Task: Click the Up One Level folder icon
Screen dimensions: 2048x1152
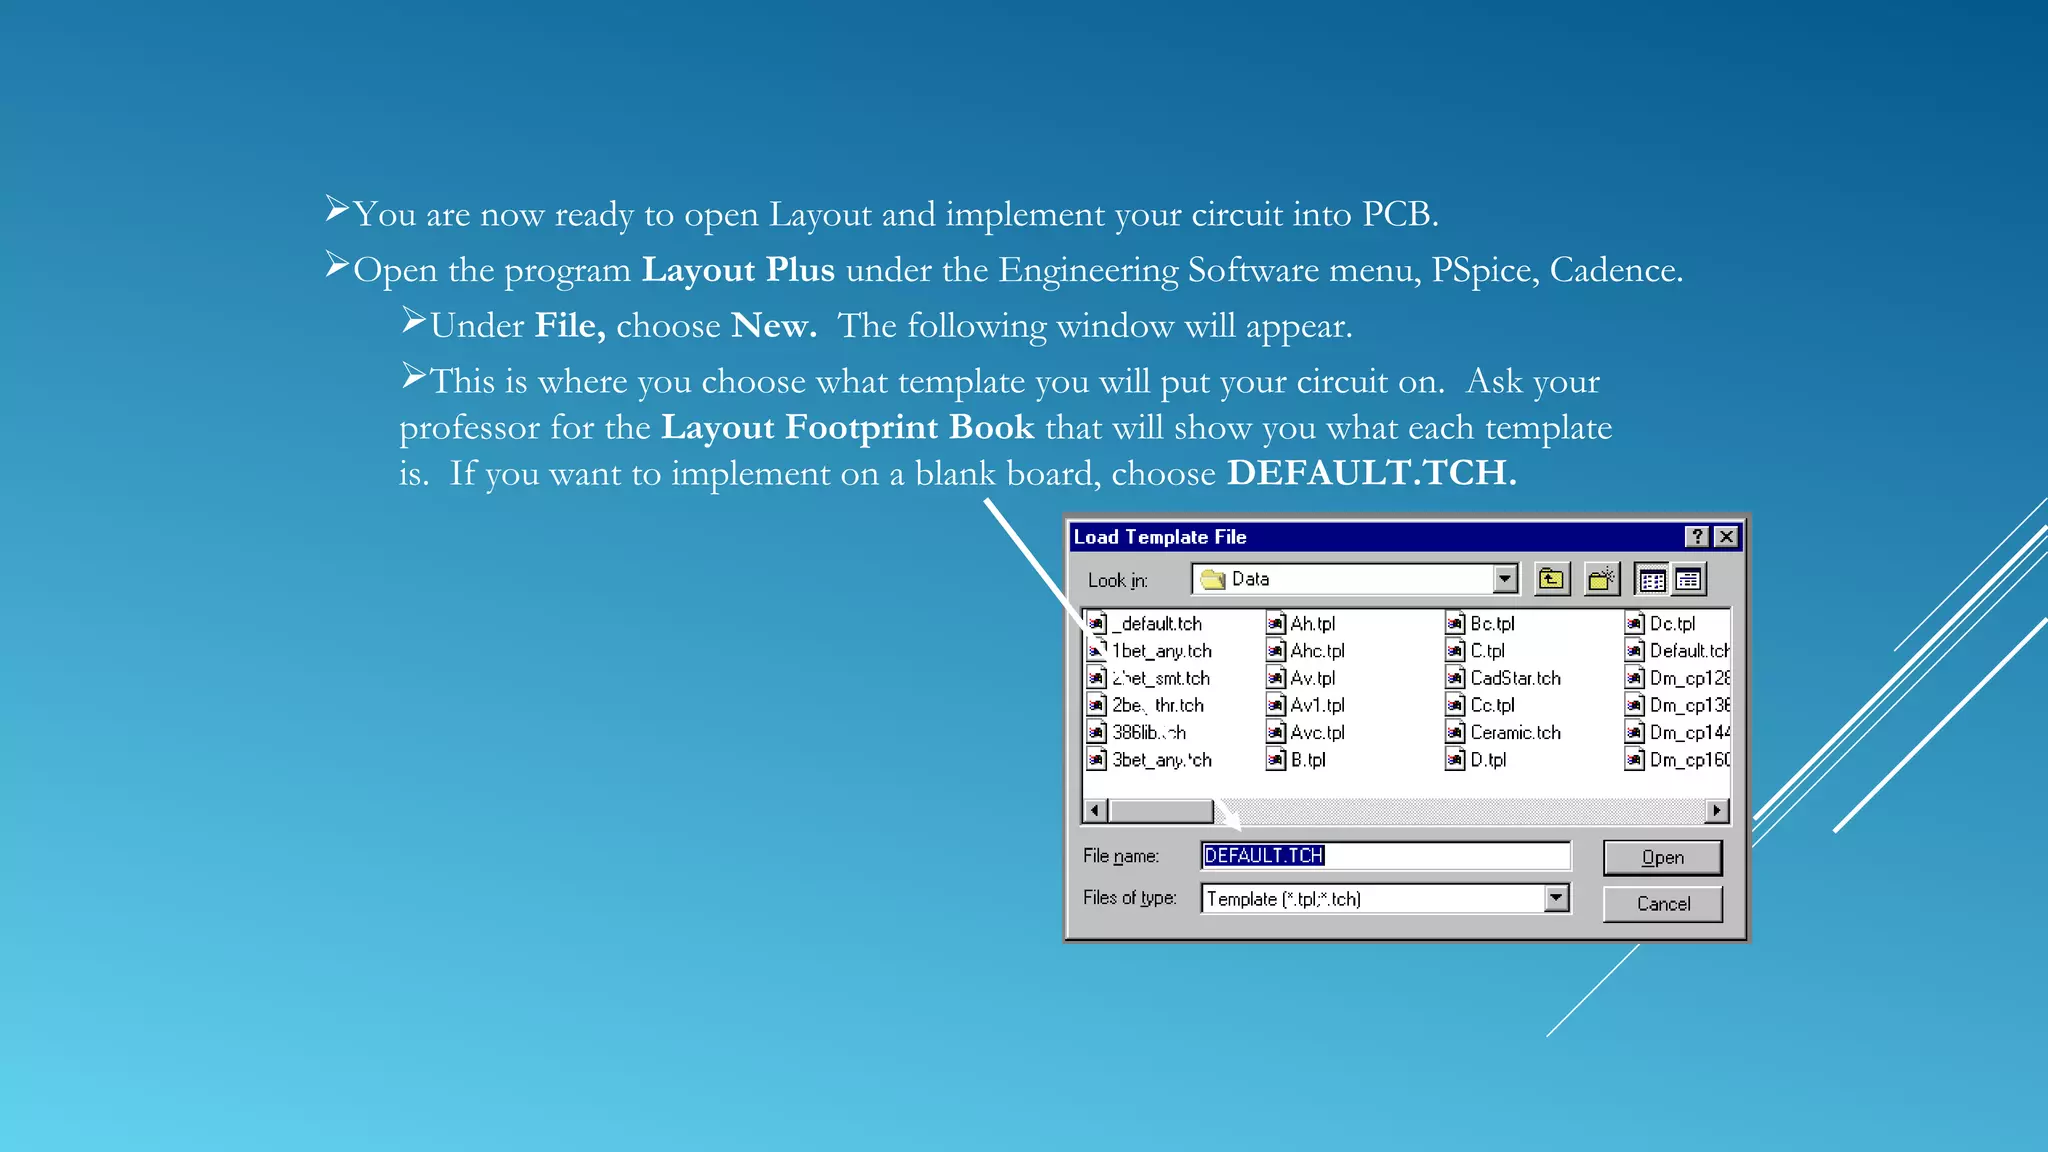Action: [x=1551, y=579]
